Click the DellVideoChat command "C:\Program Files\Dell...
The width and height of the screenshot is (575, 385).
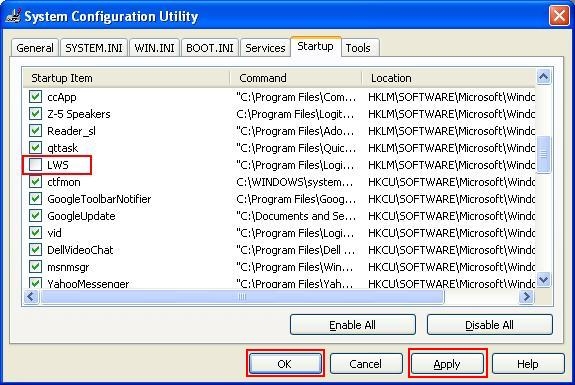tap(296, 250)
